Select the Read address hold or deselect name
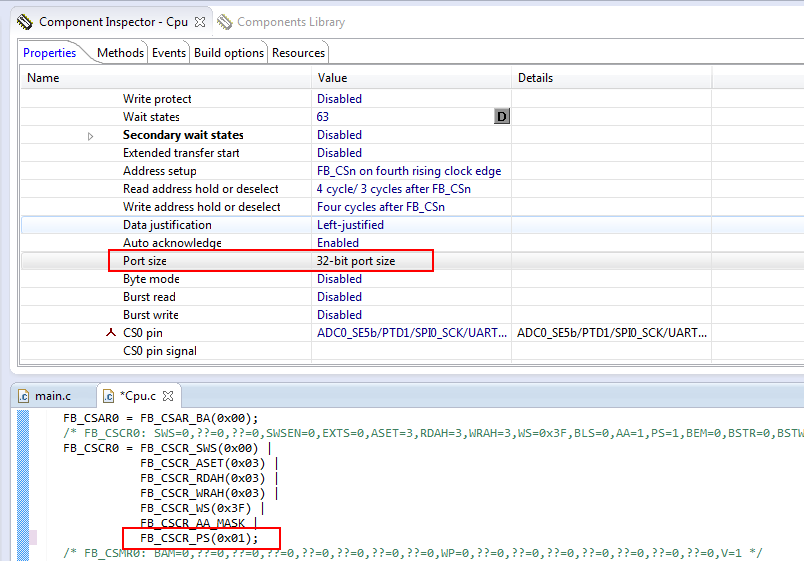The height and width of the screenshot is (561, 804). (x=200, y=189)
